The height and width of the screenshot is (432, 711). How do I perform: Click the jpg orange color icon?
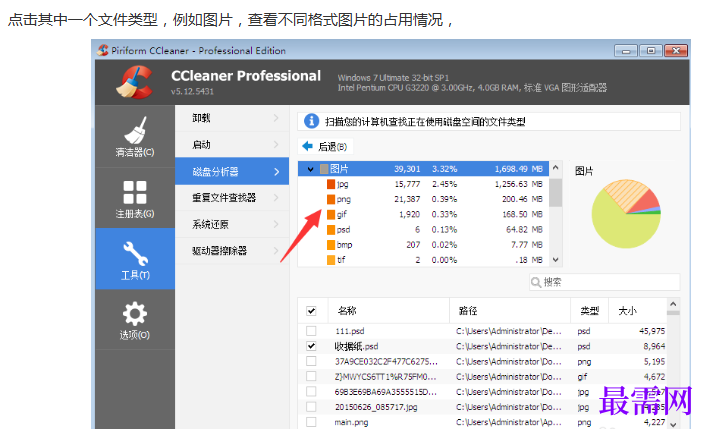[331, 184]
